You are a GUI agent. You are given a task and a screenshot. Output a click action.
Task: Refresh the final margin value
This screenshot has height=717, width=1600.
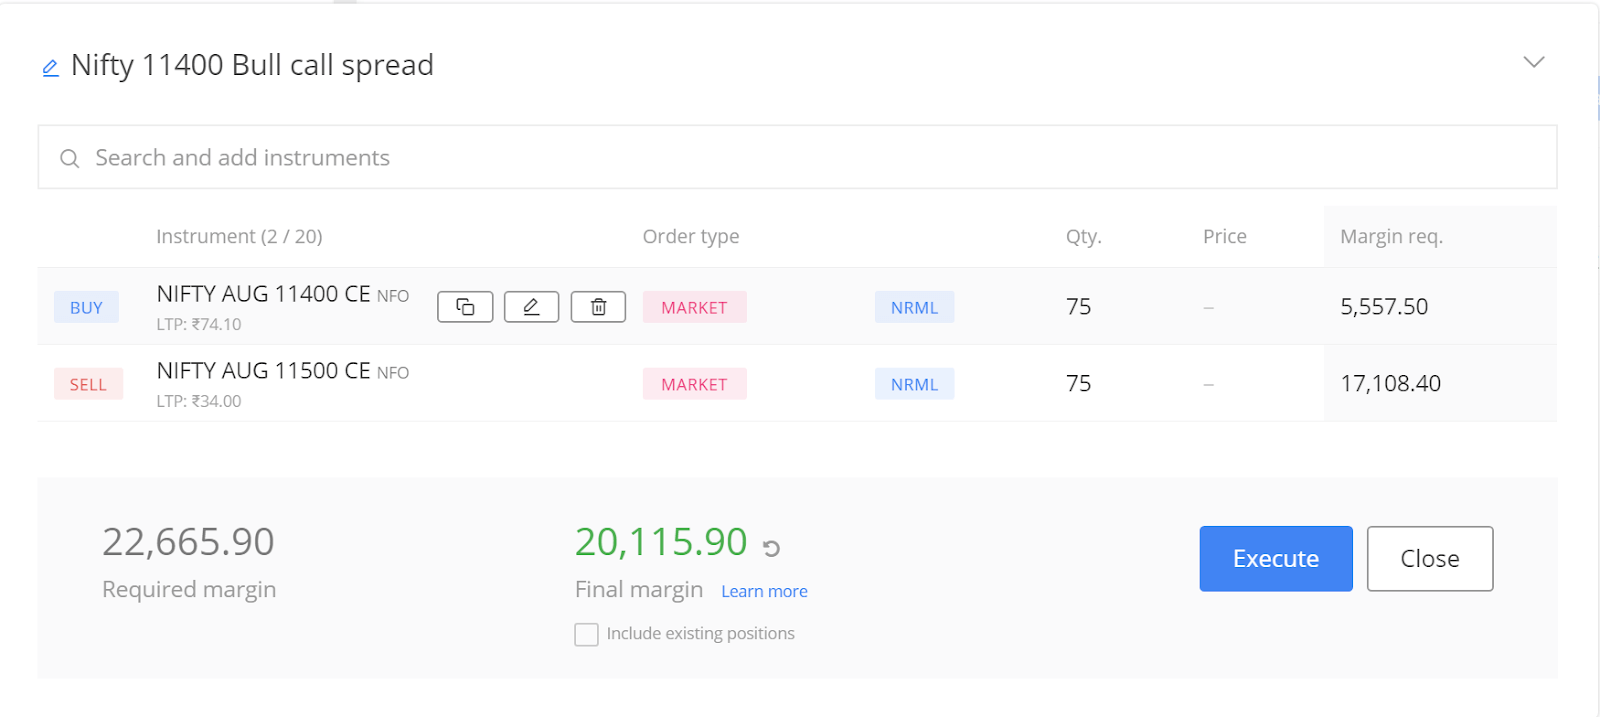coord(771,548)
